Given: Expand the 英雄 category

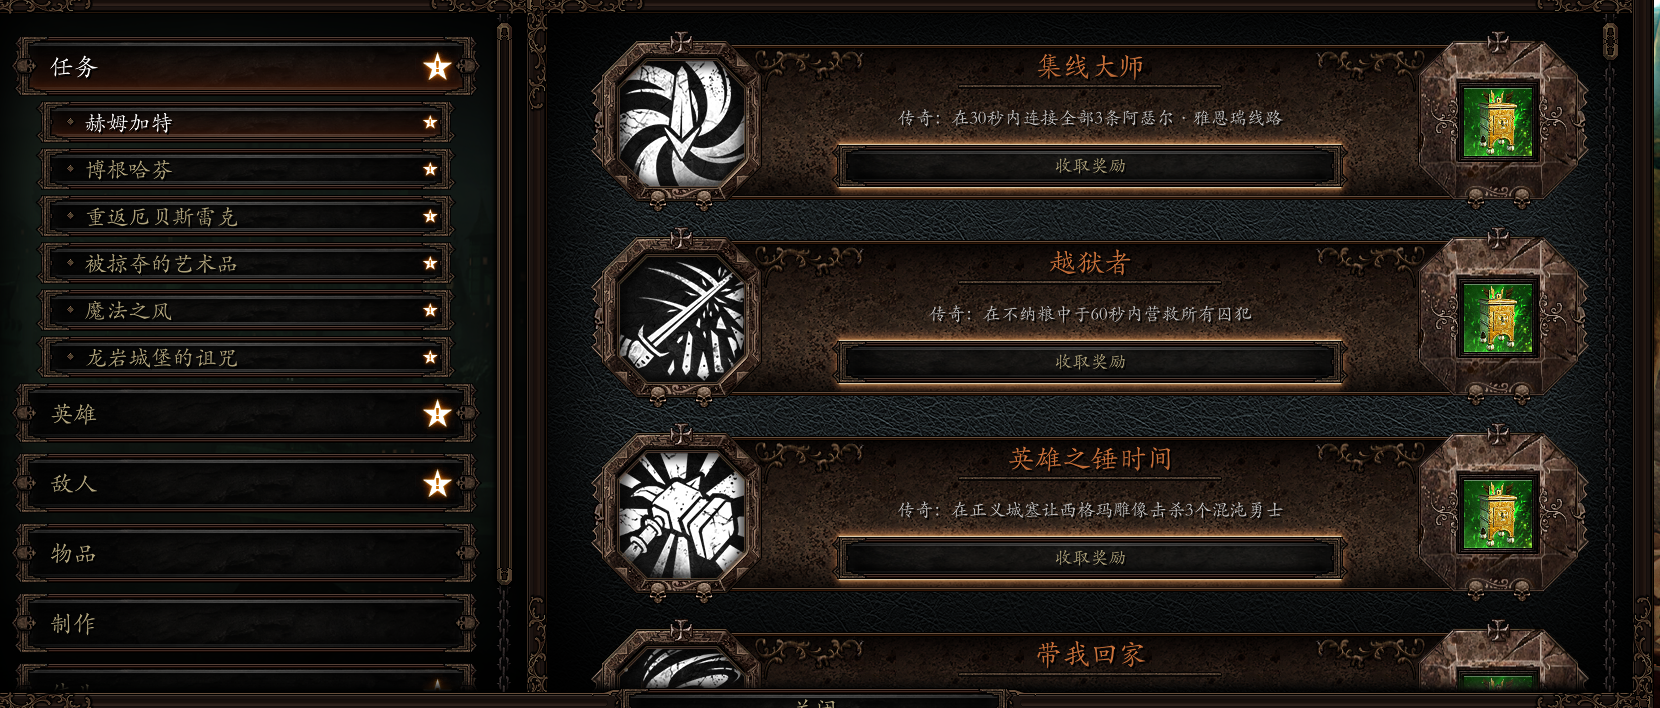Looking at the screenshot, I should click(246, 414).
